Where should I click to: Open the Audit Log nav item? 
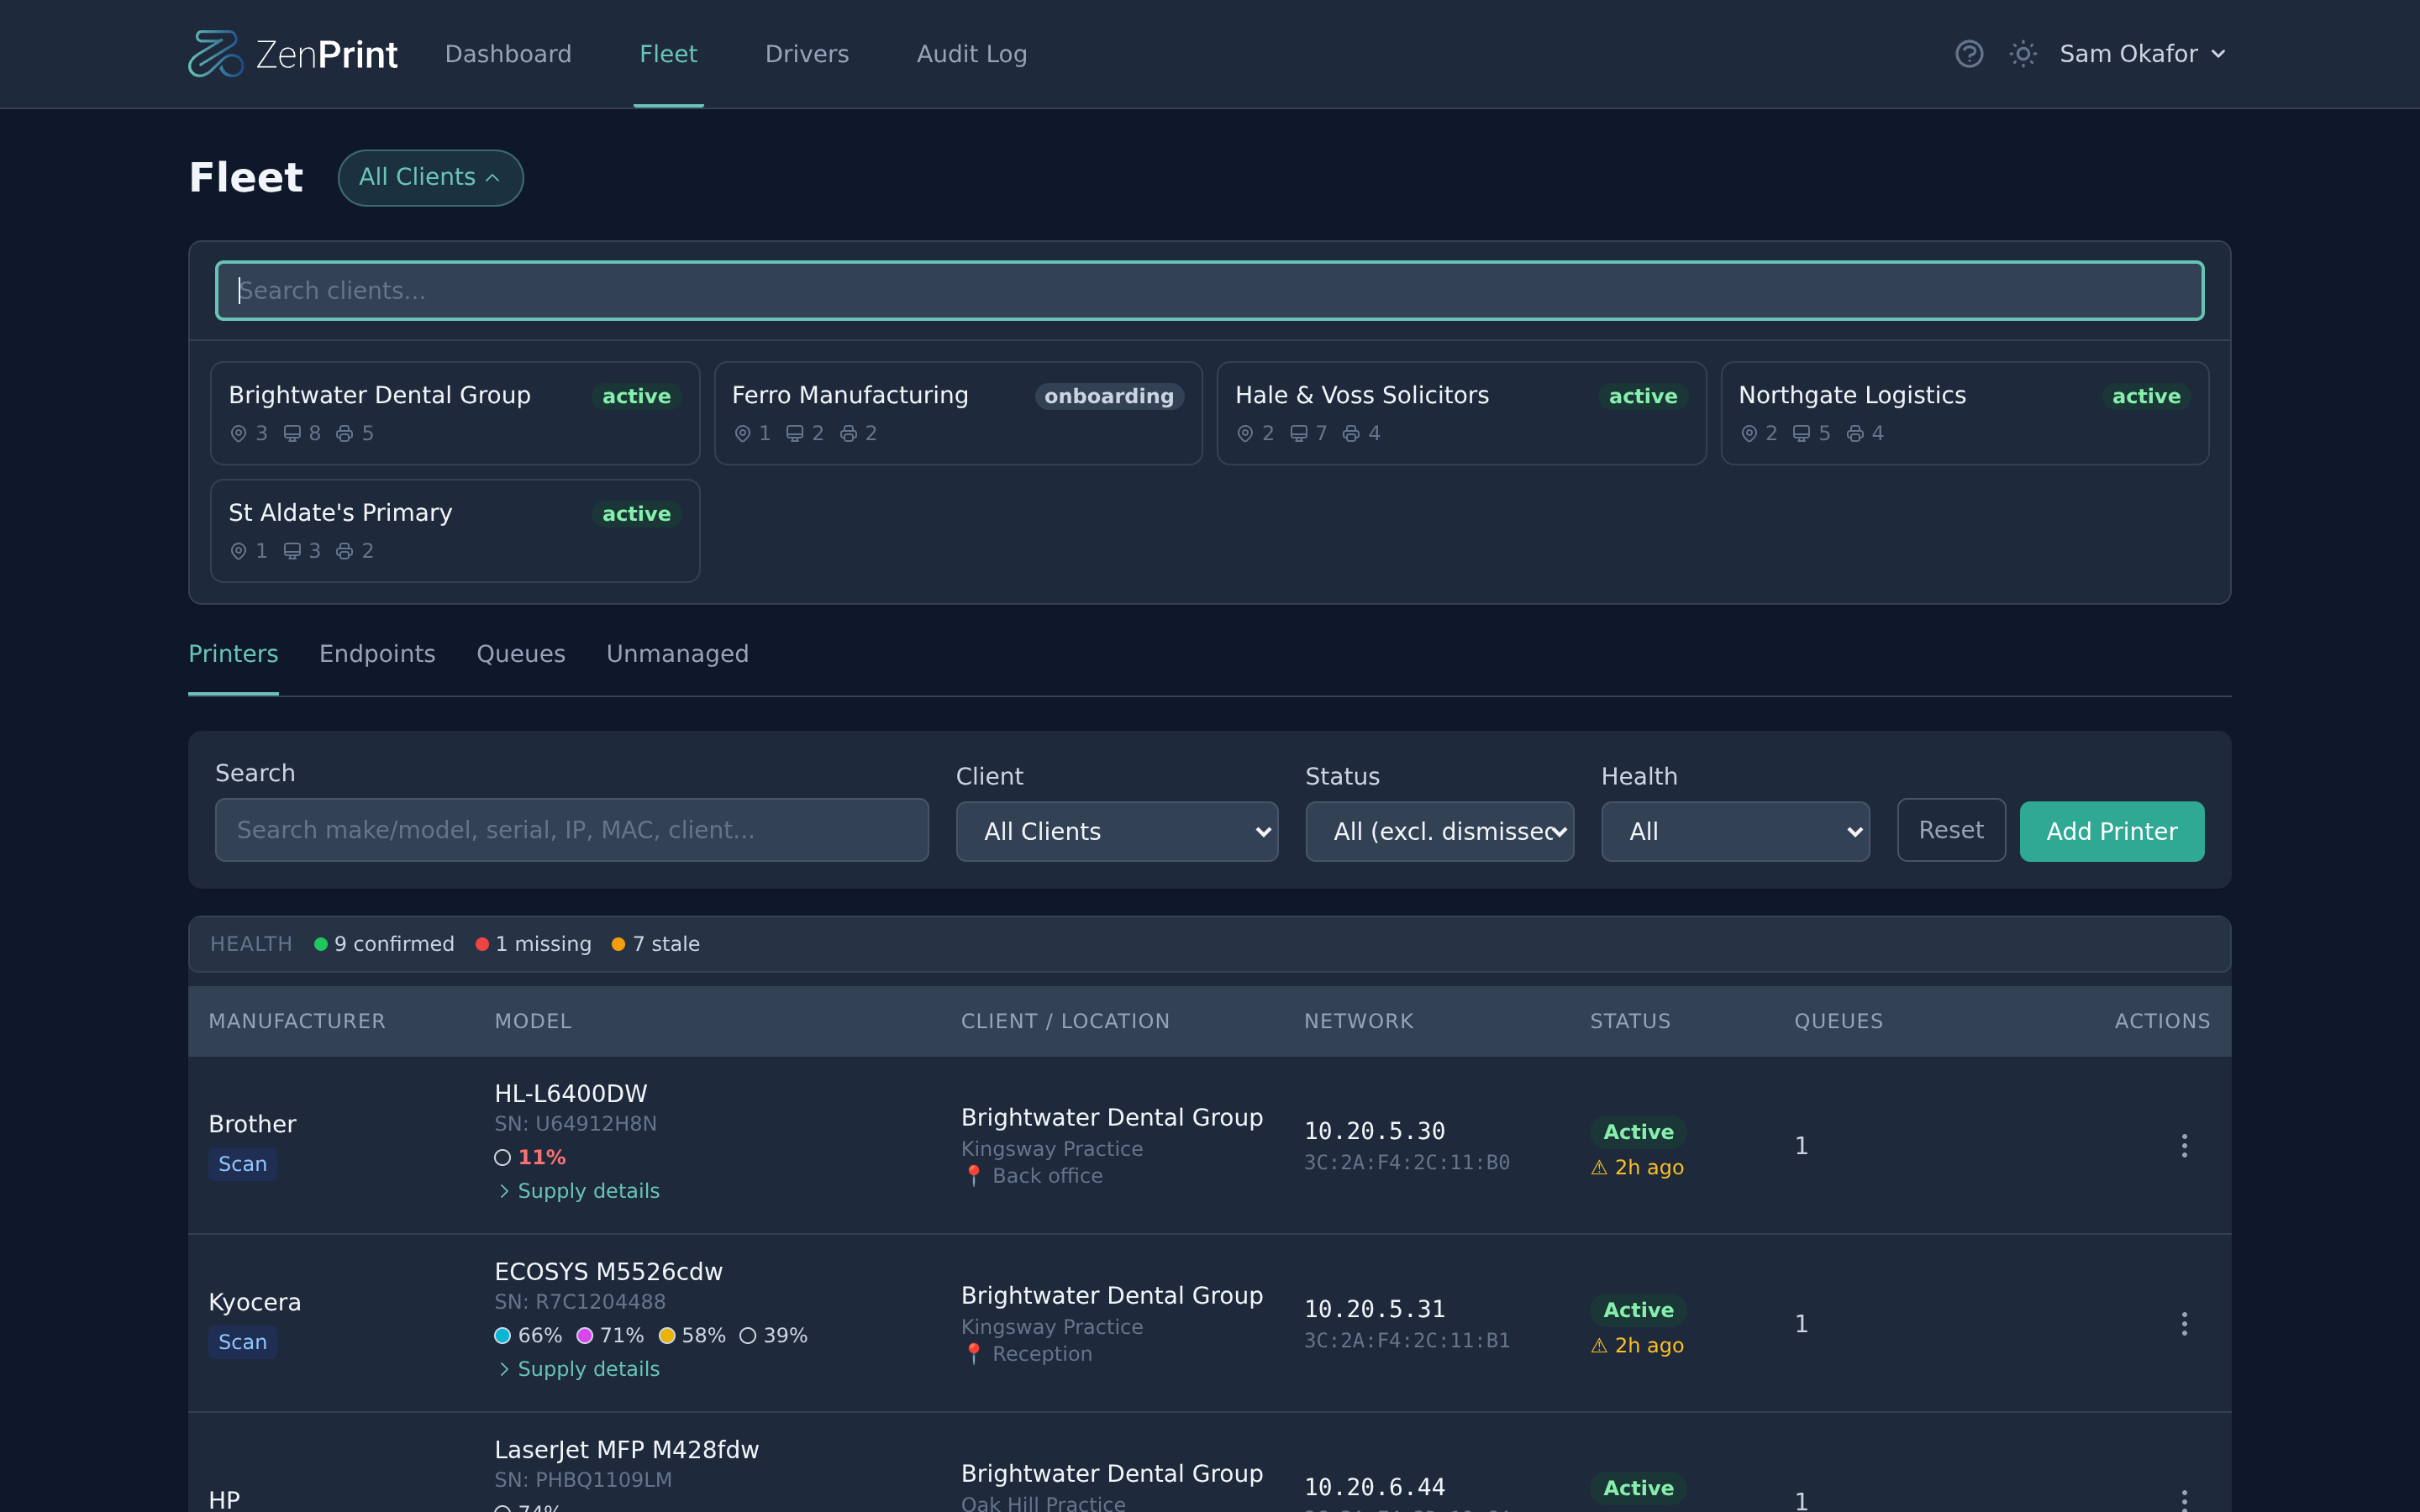click(972, 54)
